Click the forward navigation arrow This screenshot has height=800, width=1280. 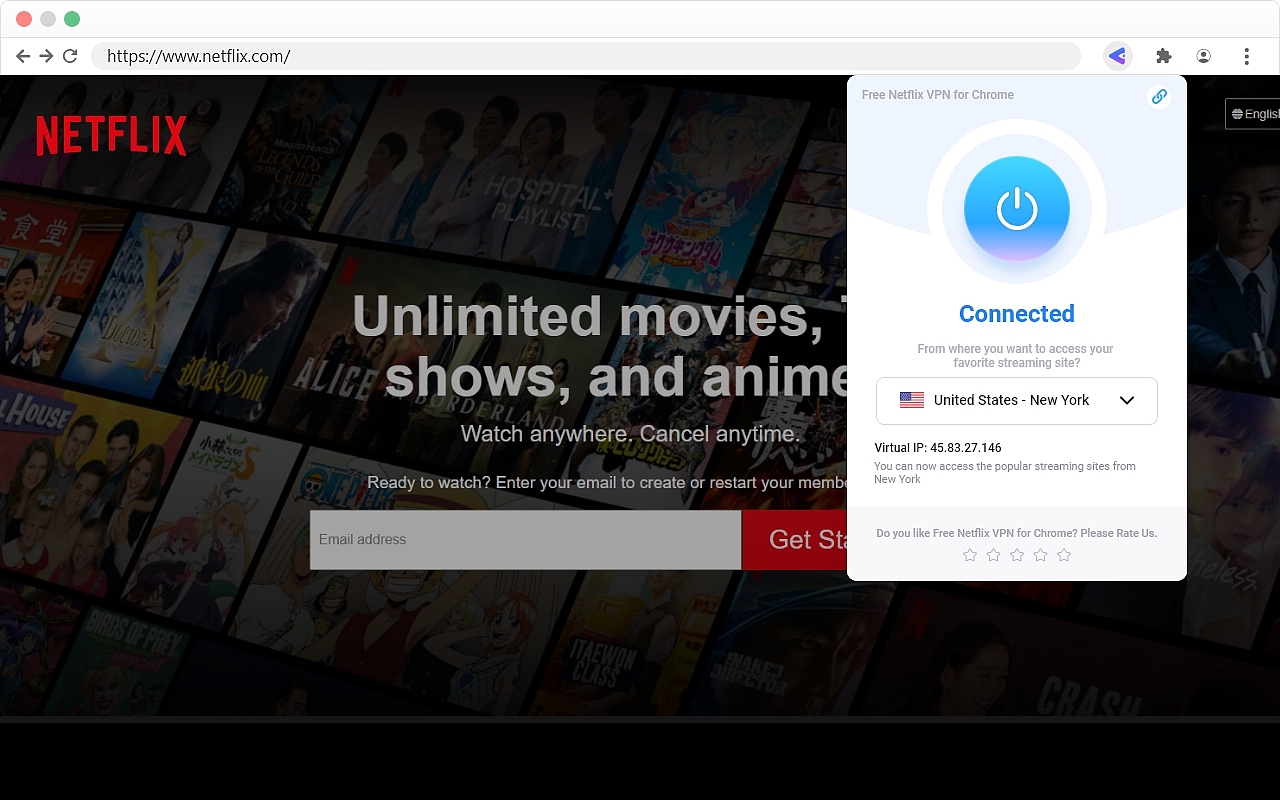(x=45, y=56)
